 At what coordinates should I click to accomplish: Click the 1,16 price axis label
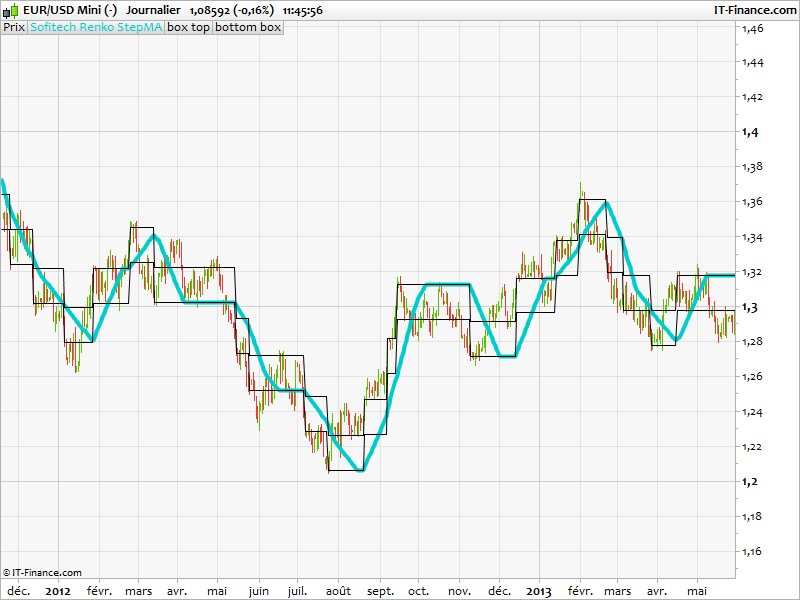pos(753,552)
